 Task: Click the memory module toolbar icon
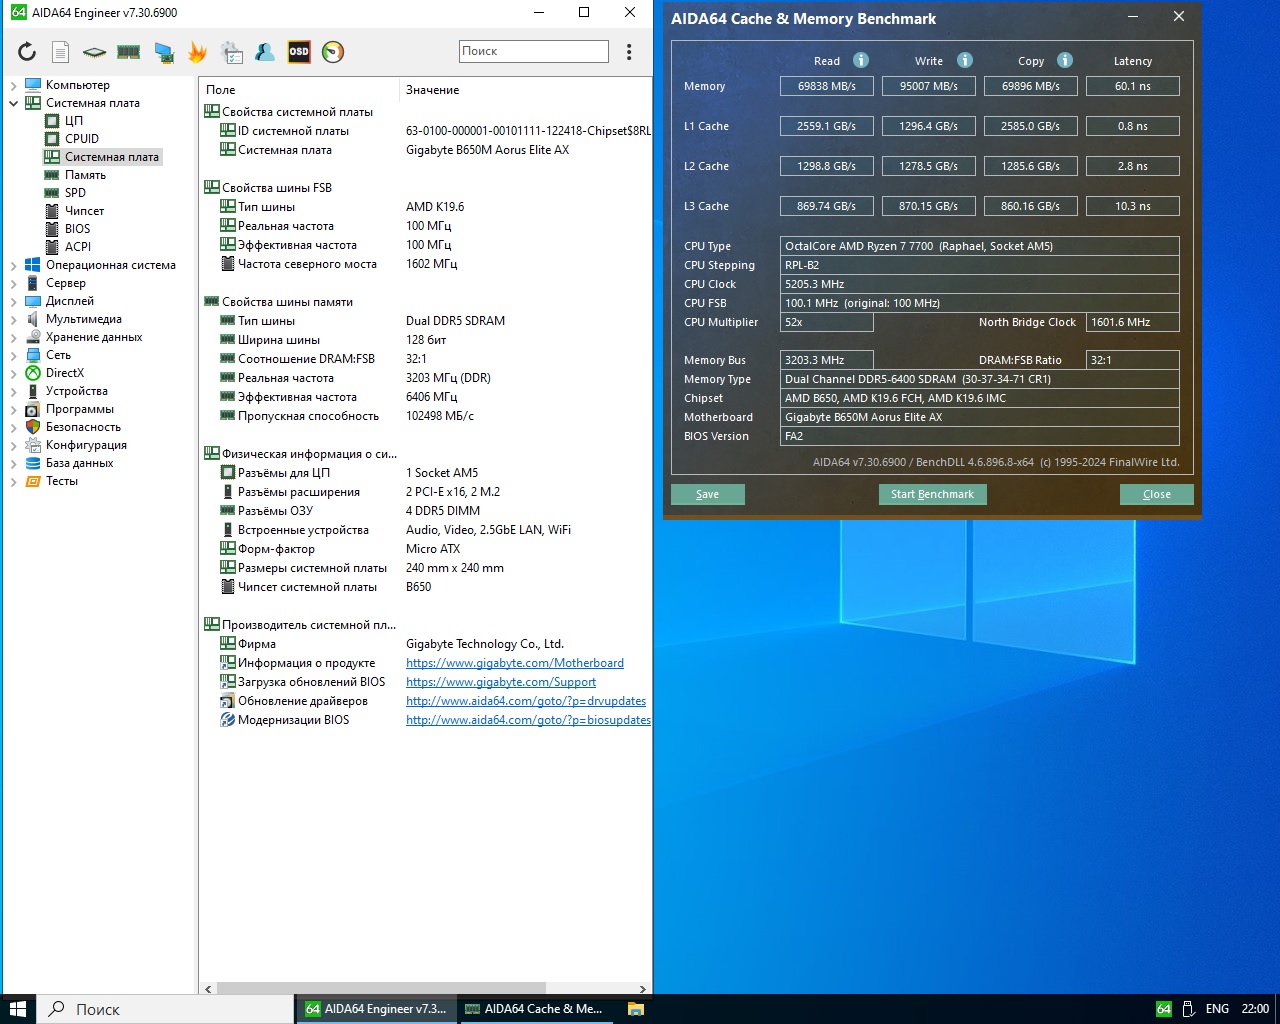pyautogui.click(x=129, y=52)
